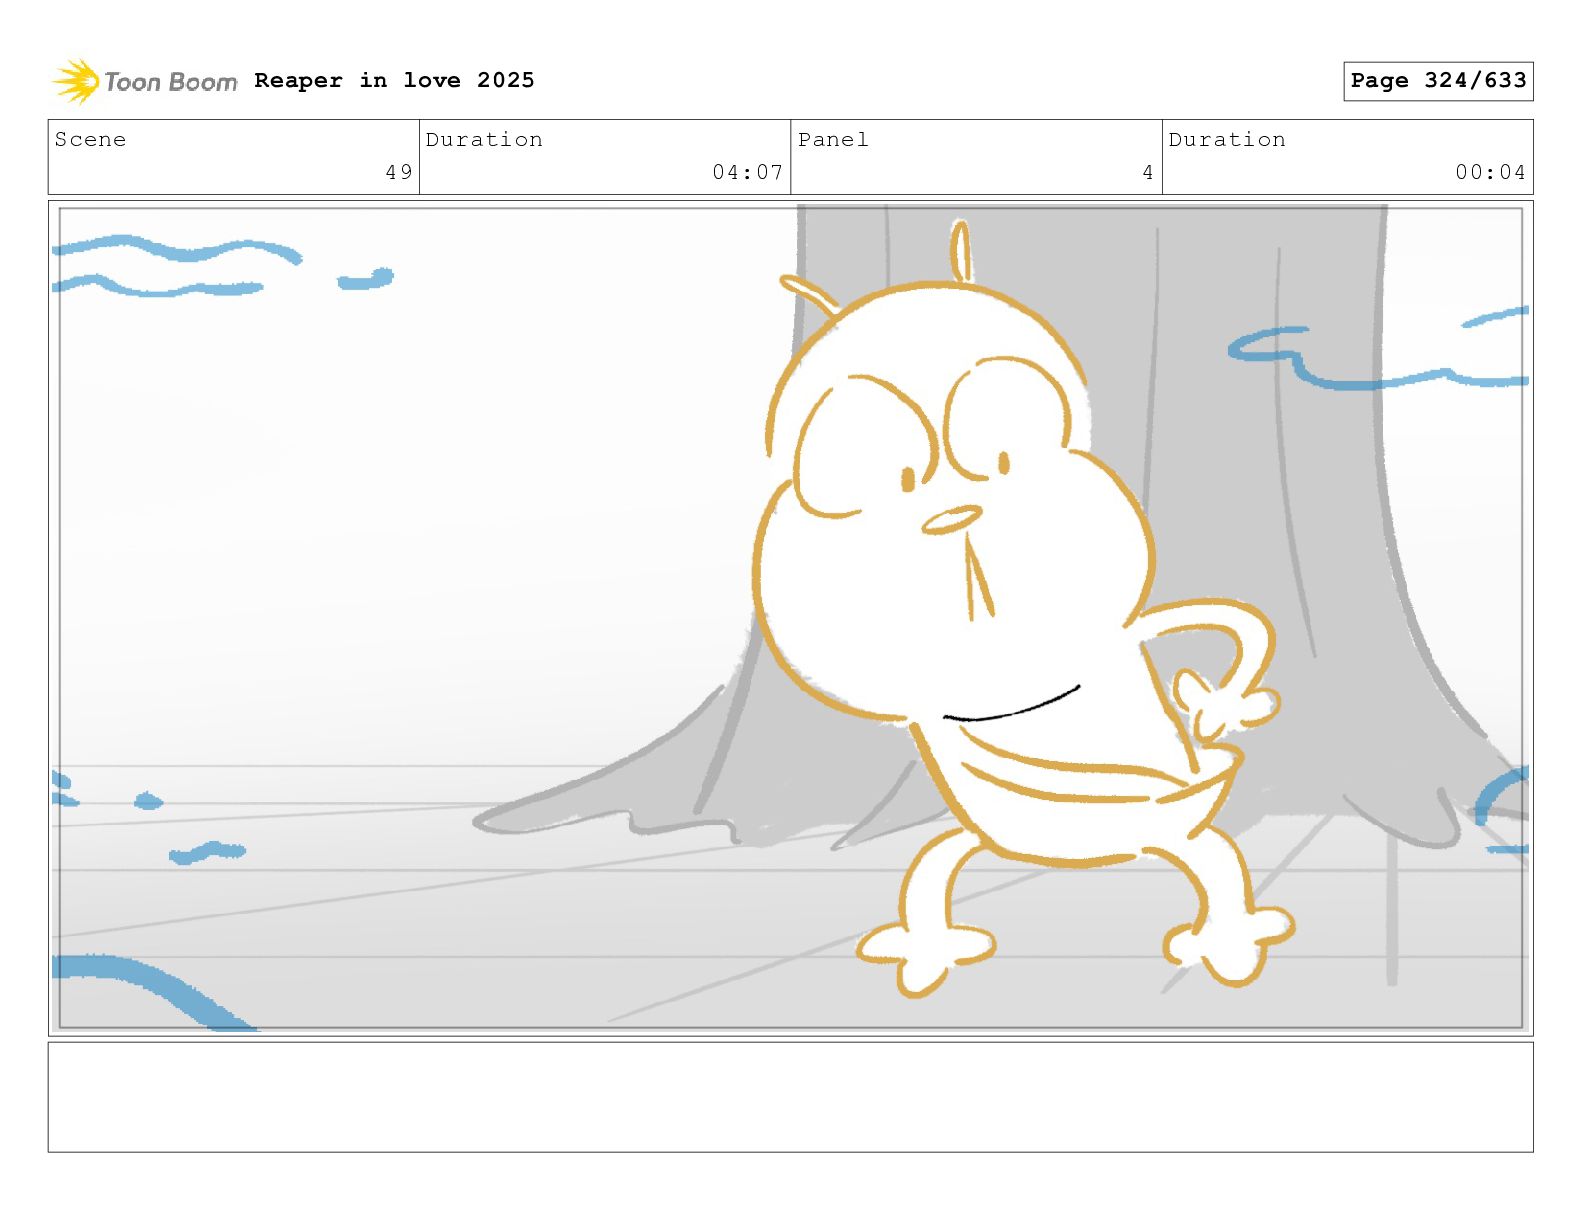1584x1224 pixels.
Task: Click the panel duration value '00:04'
Action: tap(1490, 172)
